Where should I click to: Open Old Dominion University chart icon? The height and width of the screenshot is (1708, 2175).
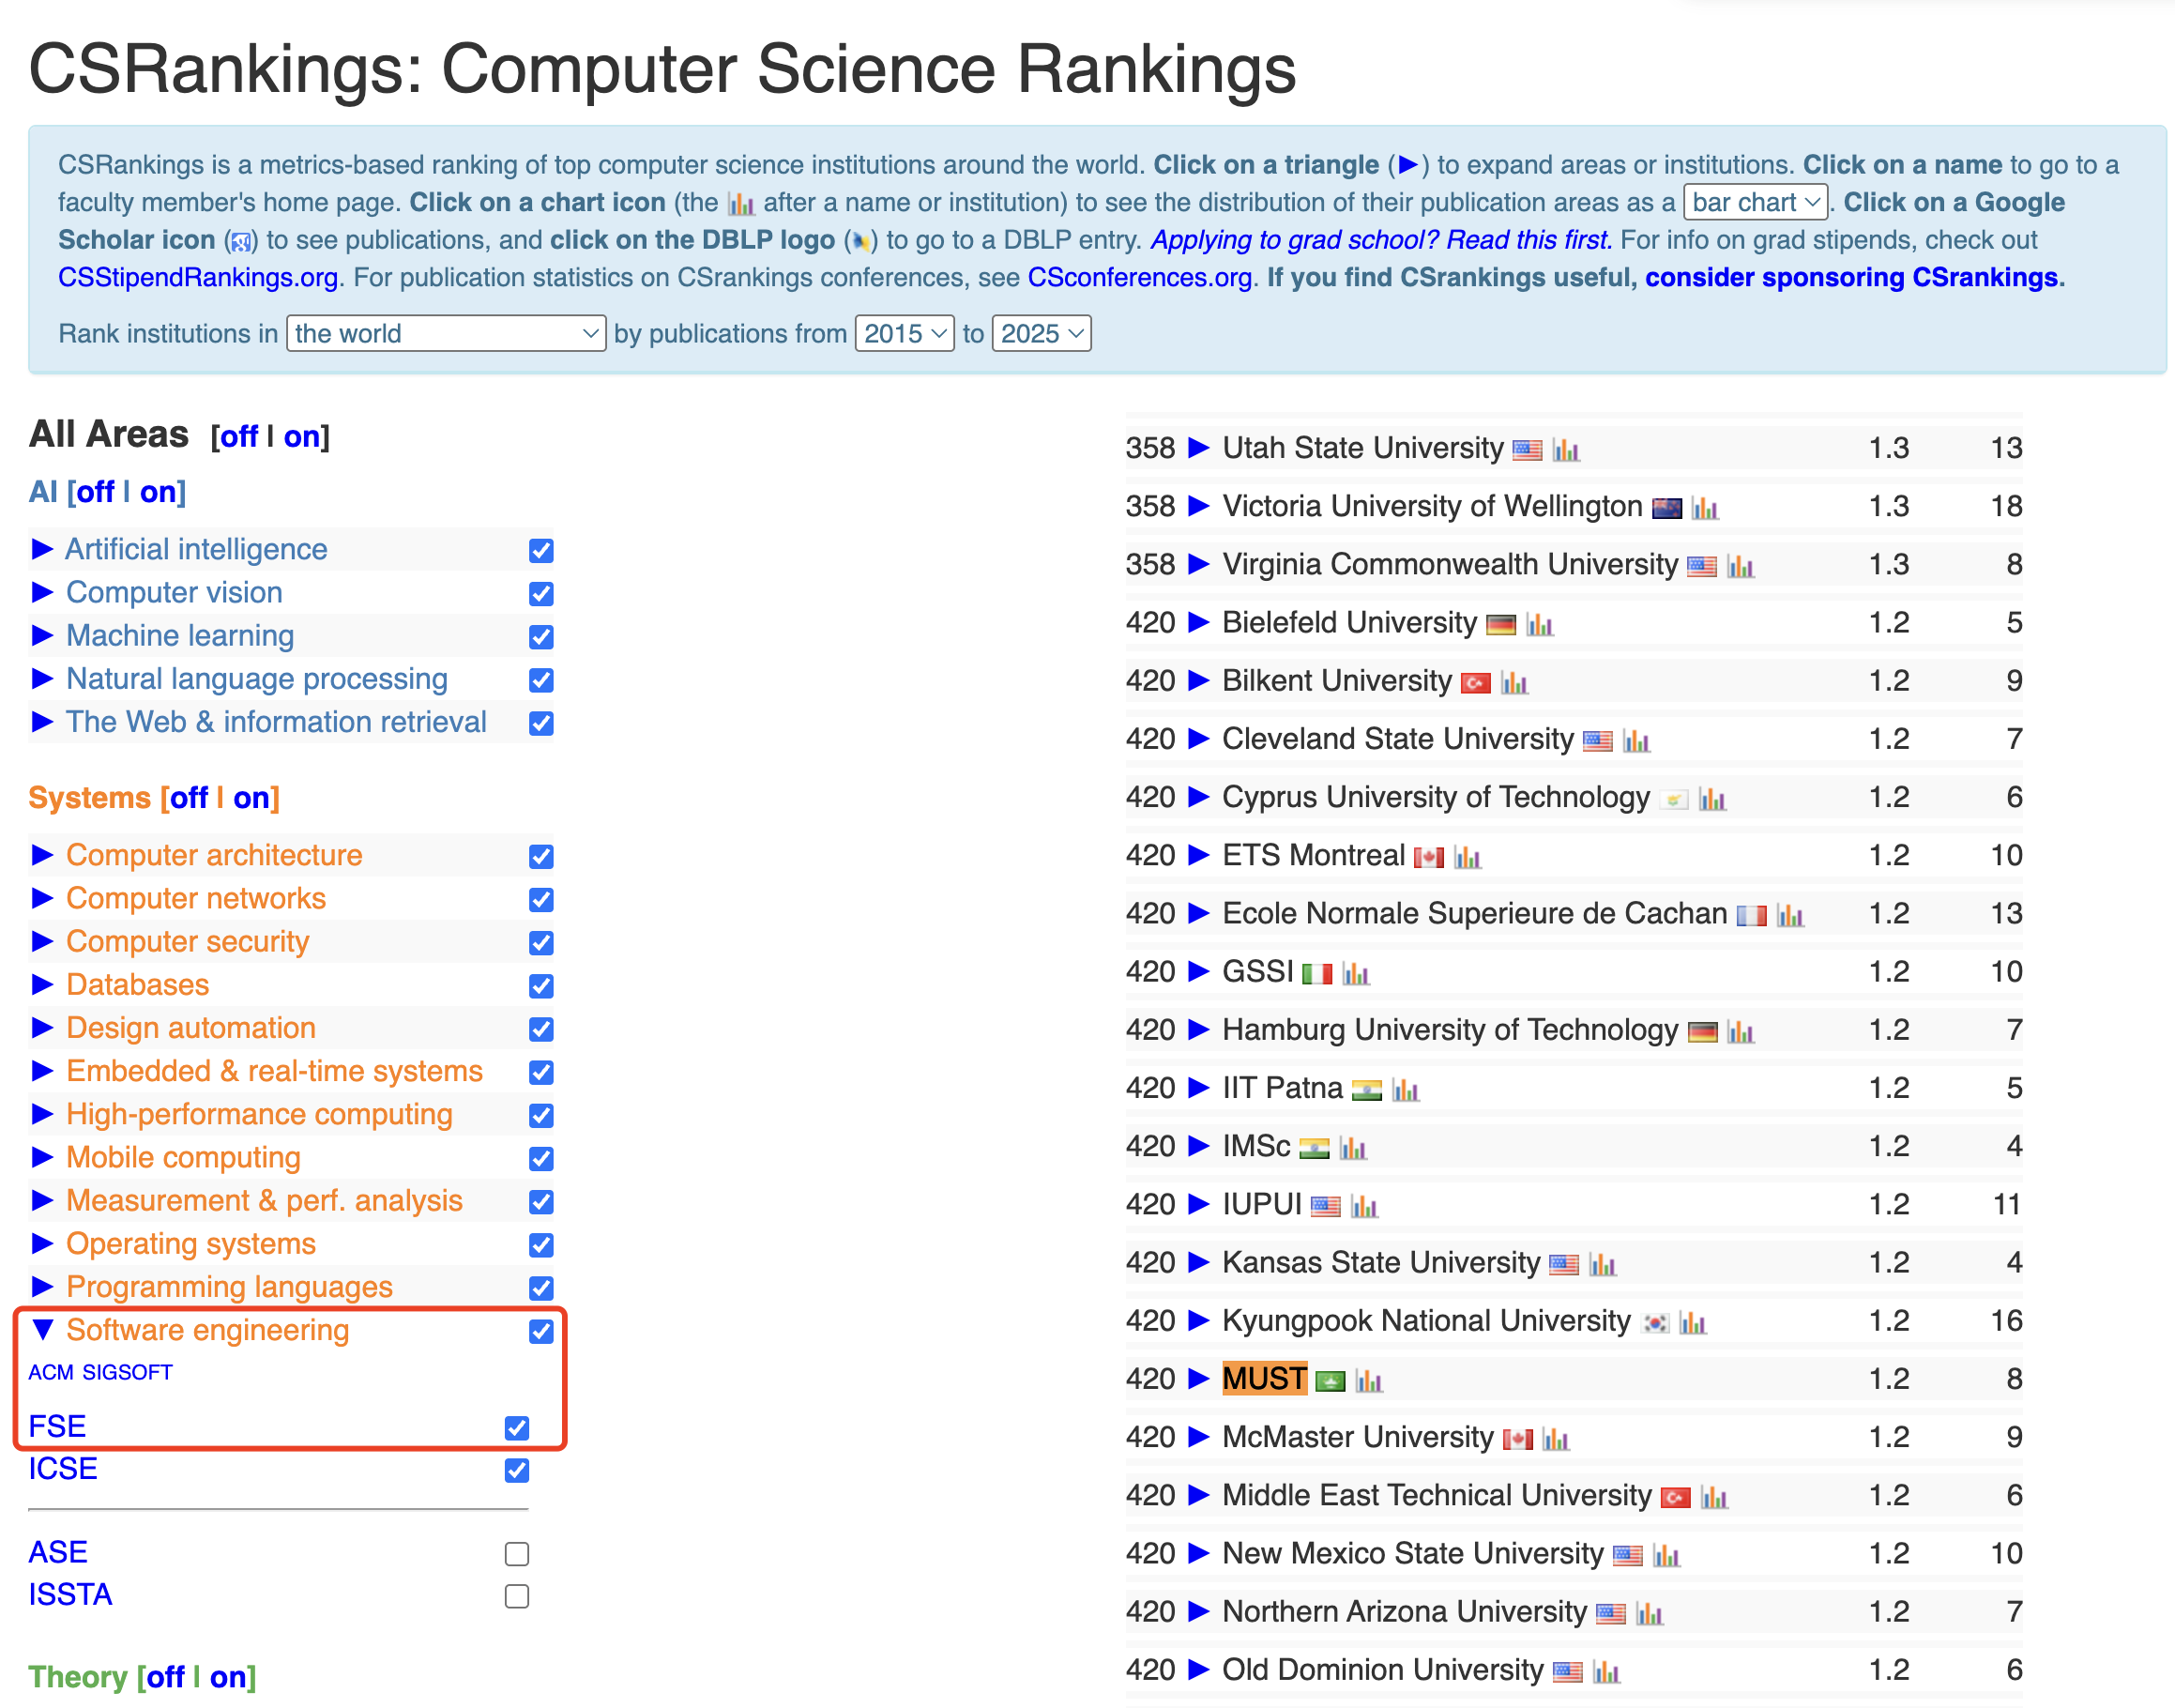pyautogui.click(x=1607, y=1671)
